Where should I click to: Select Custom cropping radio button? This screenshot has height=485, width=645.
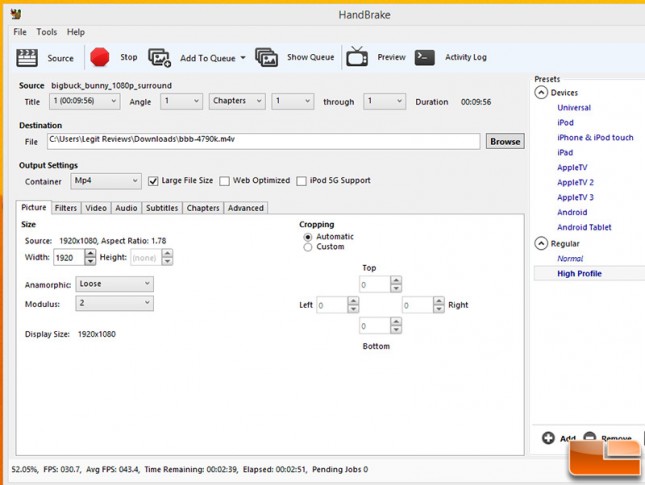coord(307,247)
